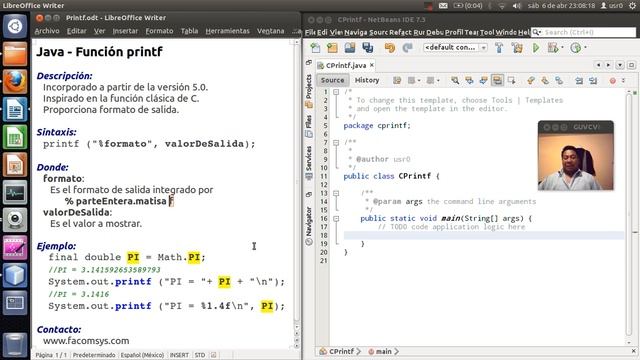The width and height of the screenshot is (640, 360).
Task: Click the date and time indicator in the top panel
Action: [561, 6]
